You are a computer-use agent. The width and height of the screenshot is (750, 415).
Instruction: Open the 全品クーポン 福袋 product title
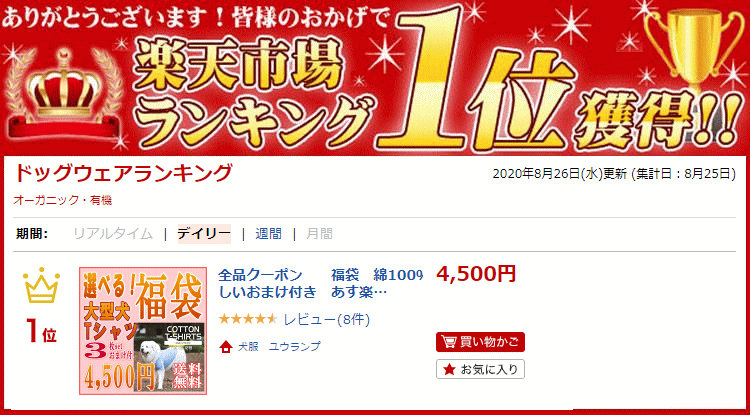point(321,283)
